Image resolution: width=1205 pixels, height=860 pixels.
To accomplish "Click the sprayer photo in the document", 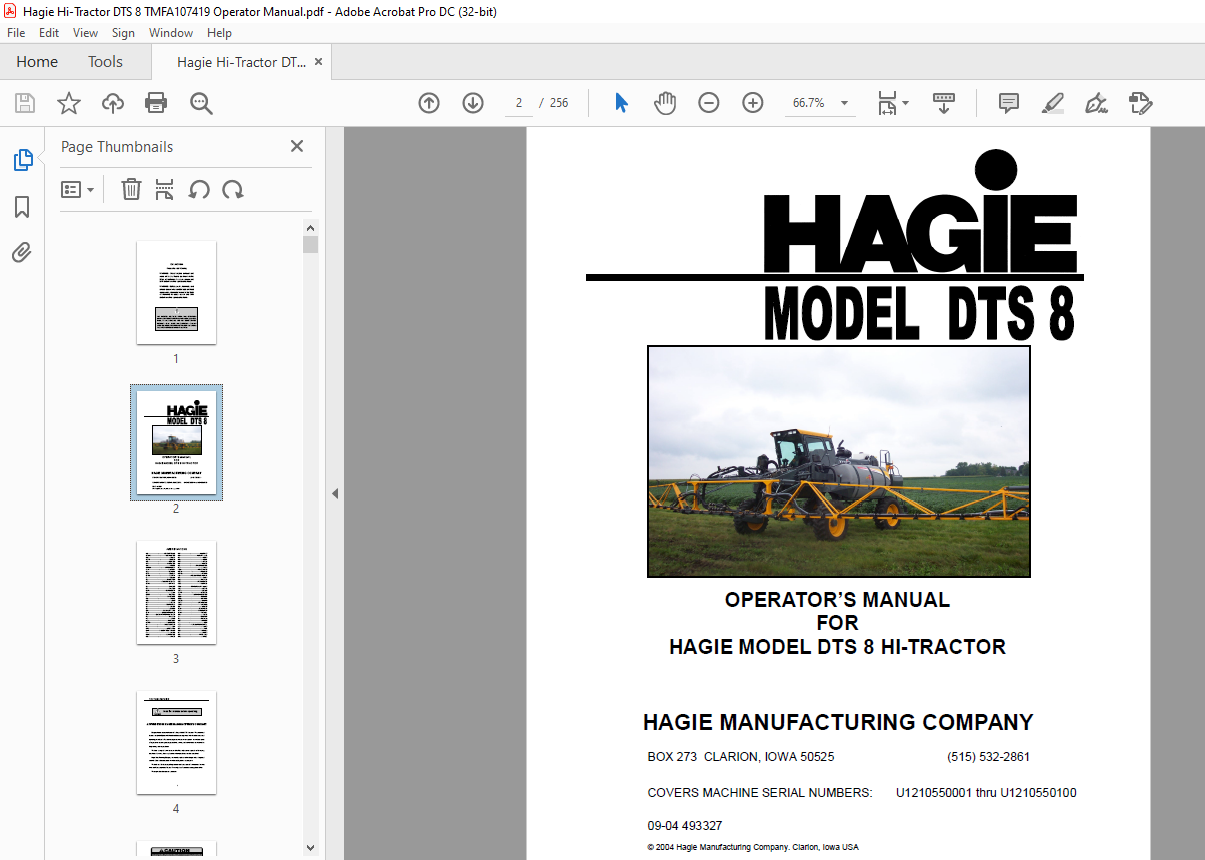I will pos(839,462).
